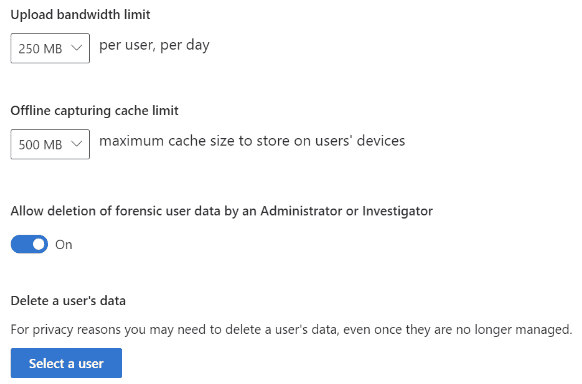Click the Select a user button

click(x=66, y=363)
